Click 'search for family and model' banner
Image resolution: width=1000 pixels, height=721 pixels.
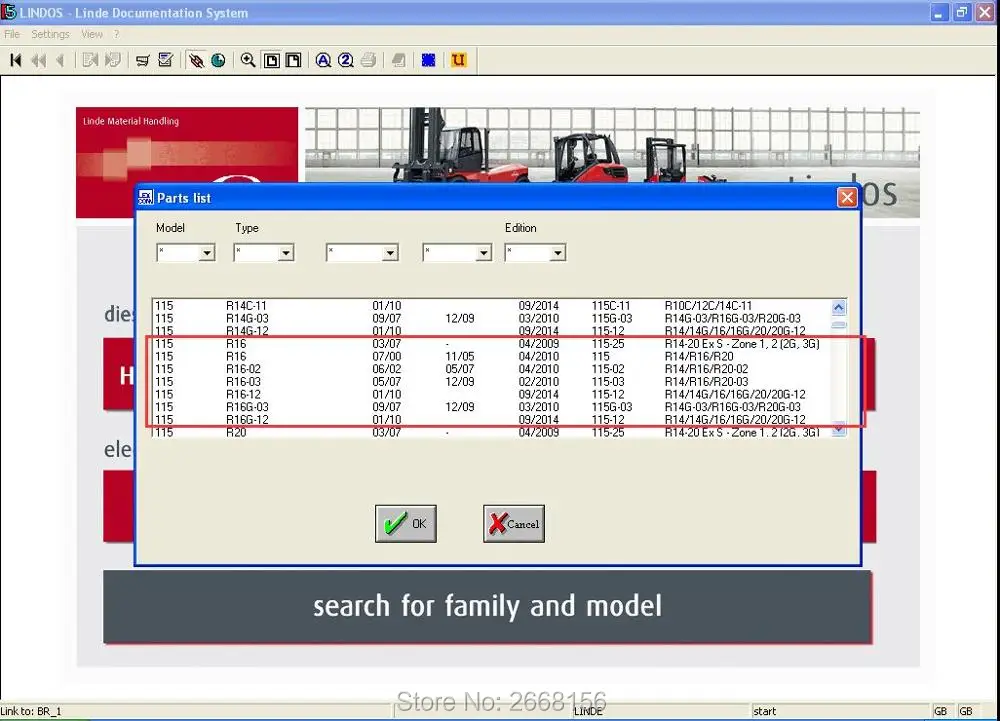click(x=487, y=606)
